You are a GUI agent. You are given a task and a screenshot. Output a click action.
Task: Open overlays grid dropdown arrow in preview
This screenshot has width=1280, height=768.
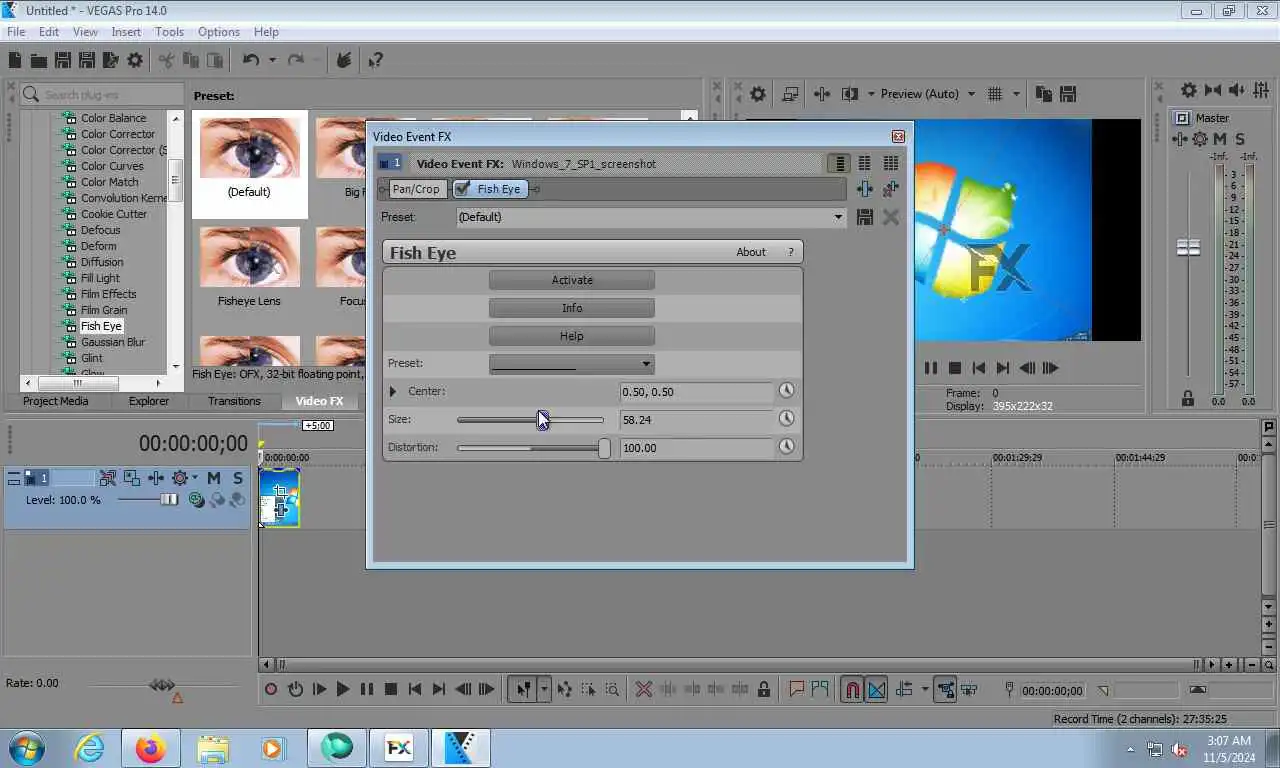coord(1016,94)
